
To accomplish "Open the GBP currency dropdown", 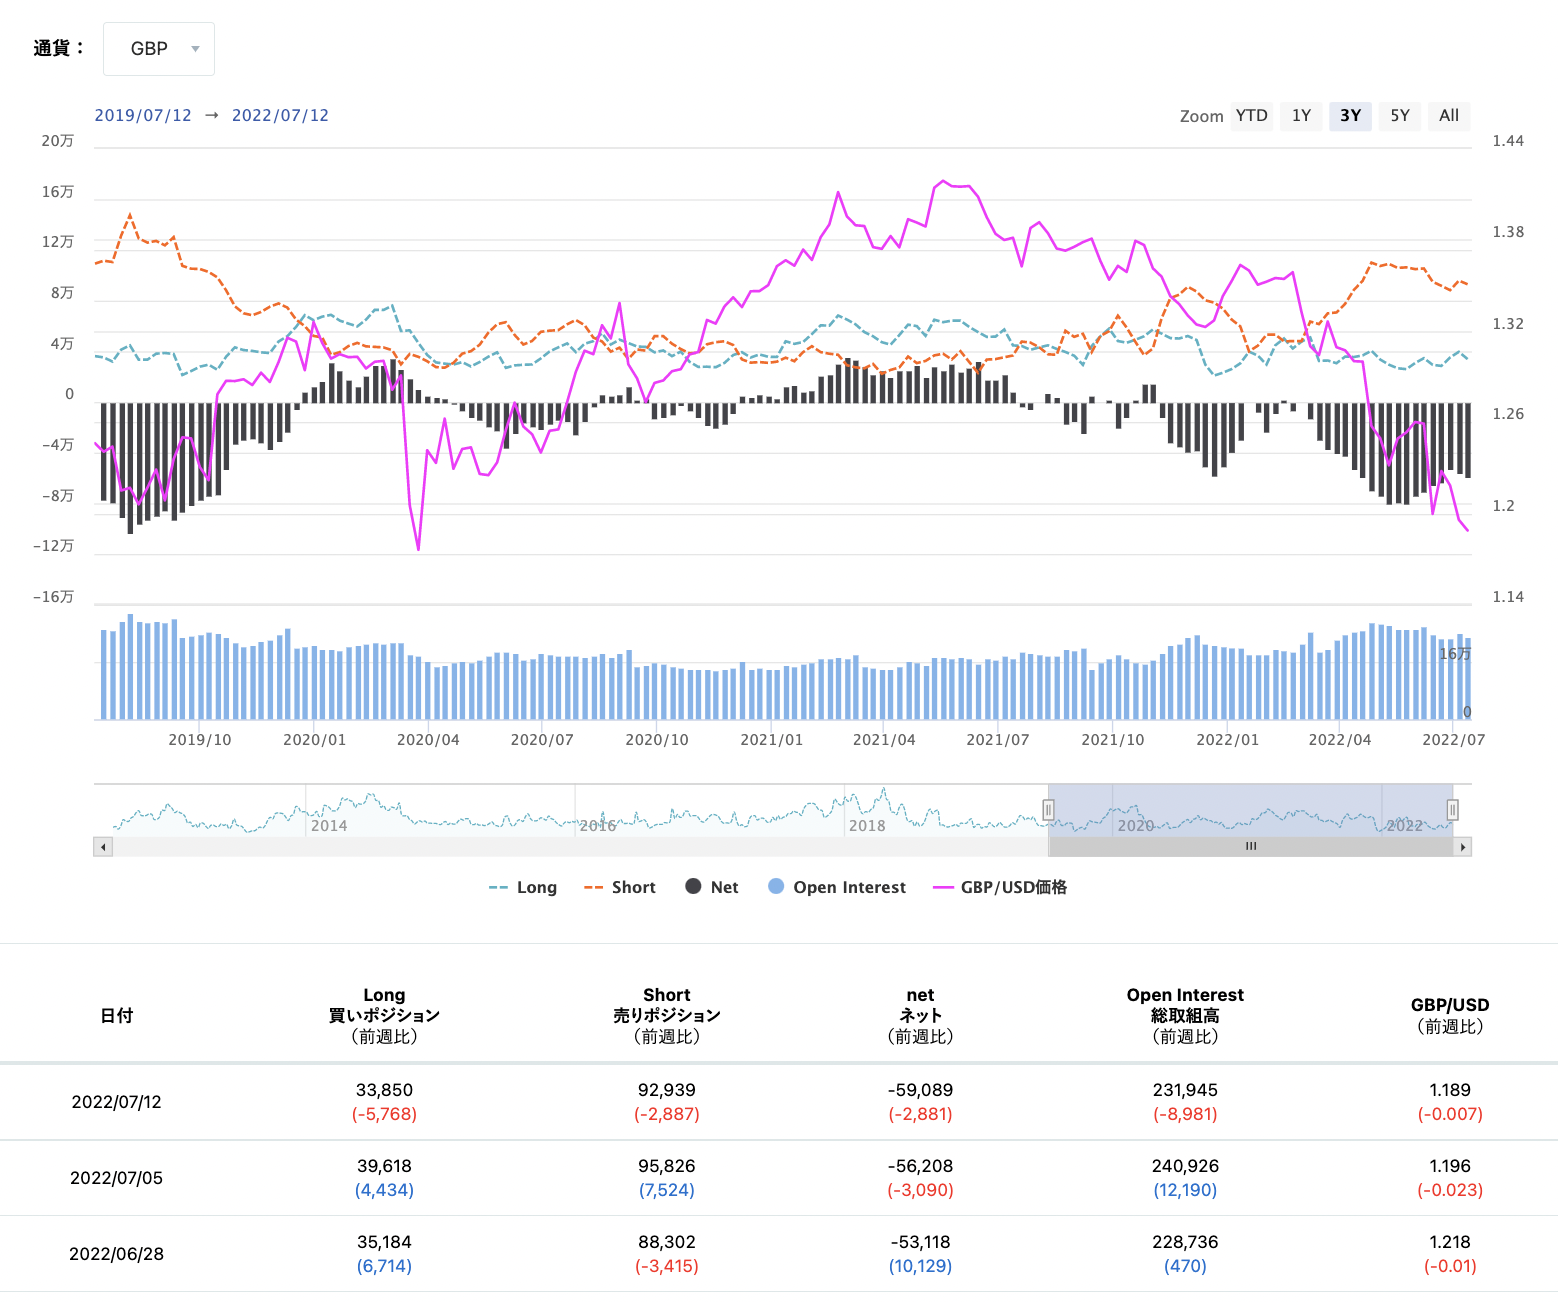I will click(159, 49).
